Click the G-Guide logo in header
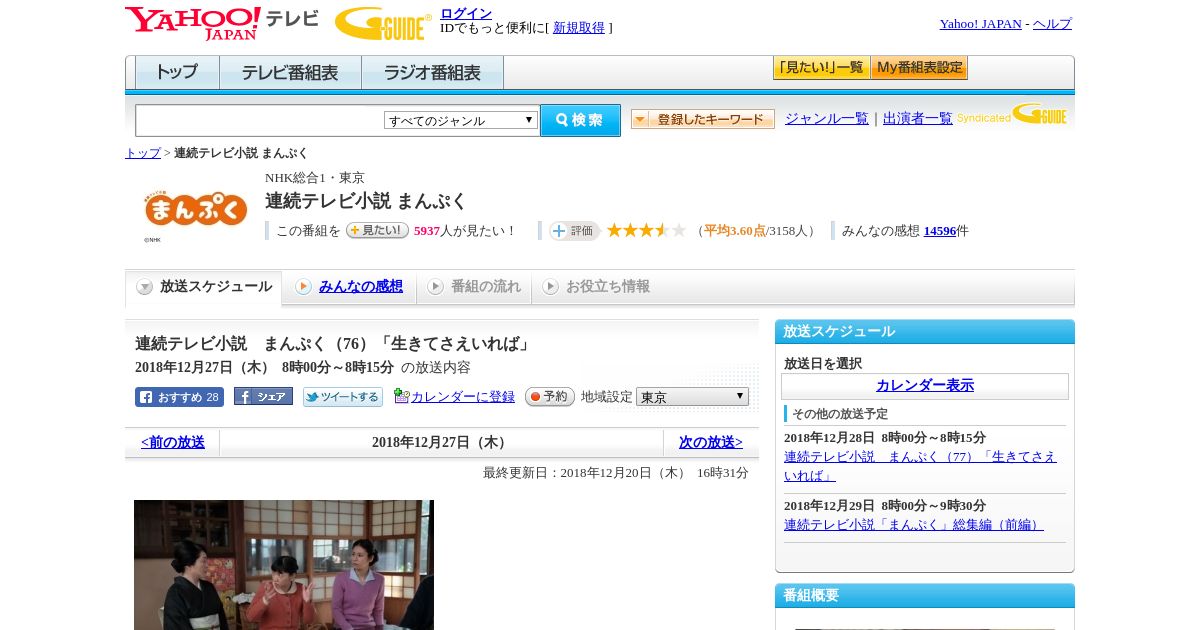 pos(383,23)
